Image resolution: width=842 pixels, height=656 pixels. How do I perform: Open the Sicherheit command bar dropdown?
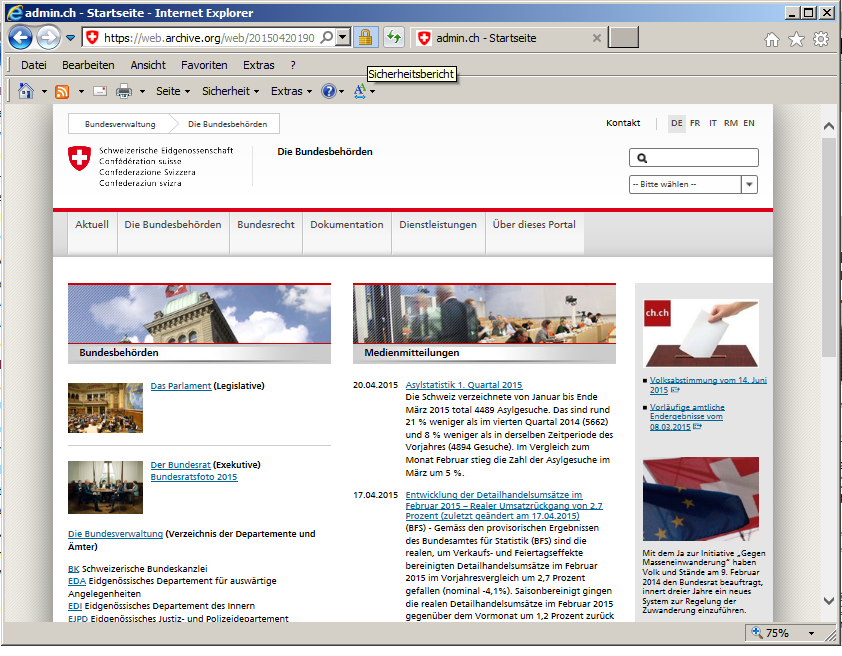click(230, 91)
